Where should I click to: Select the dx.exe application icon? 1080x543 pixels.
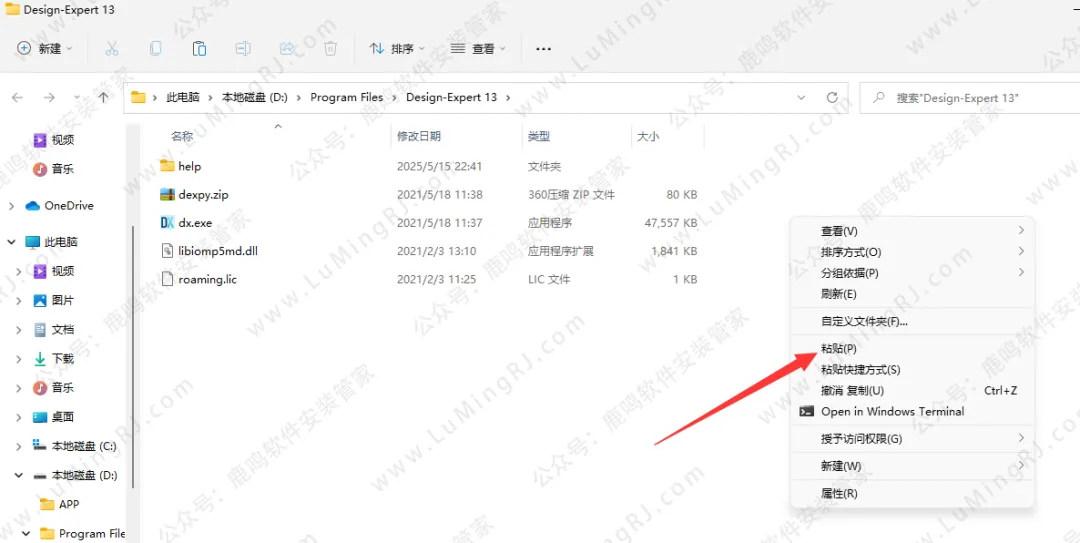pos(167,223)
